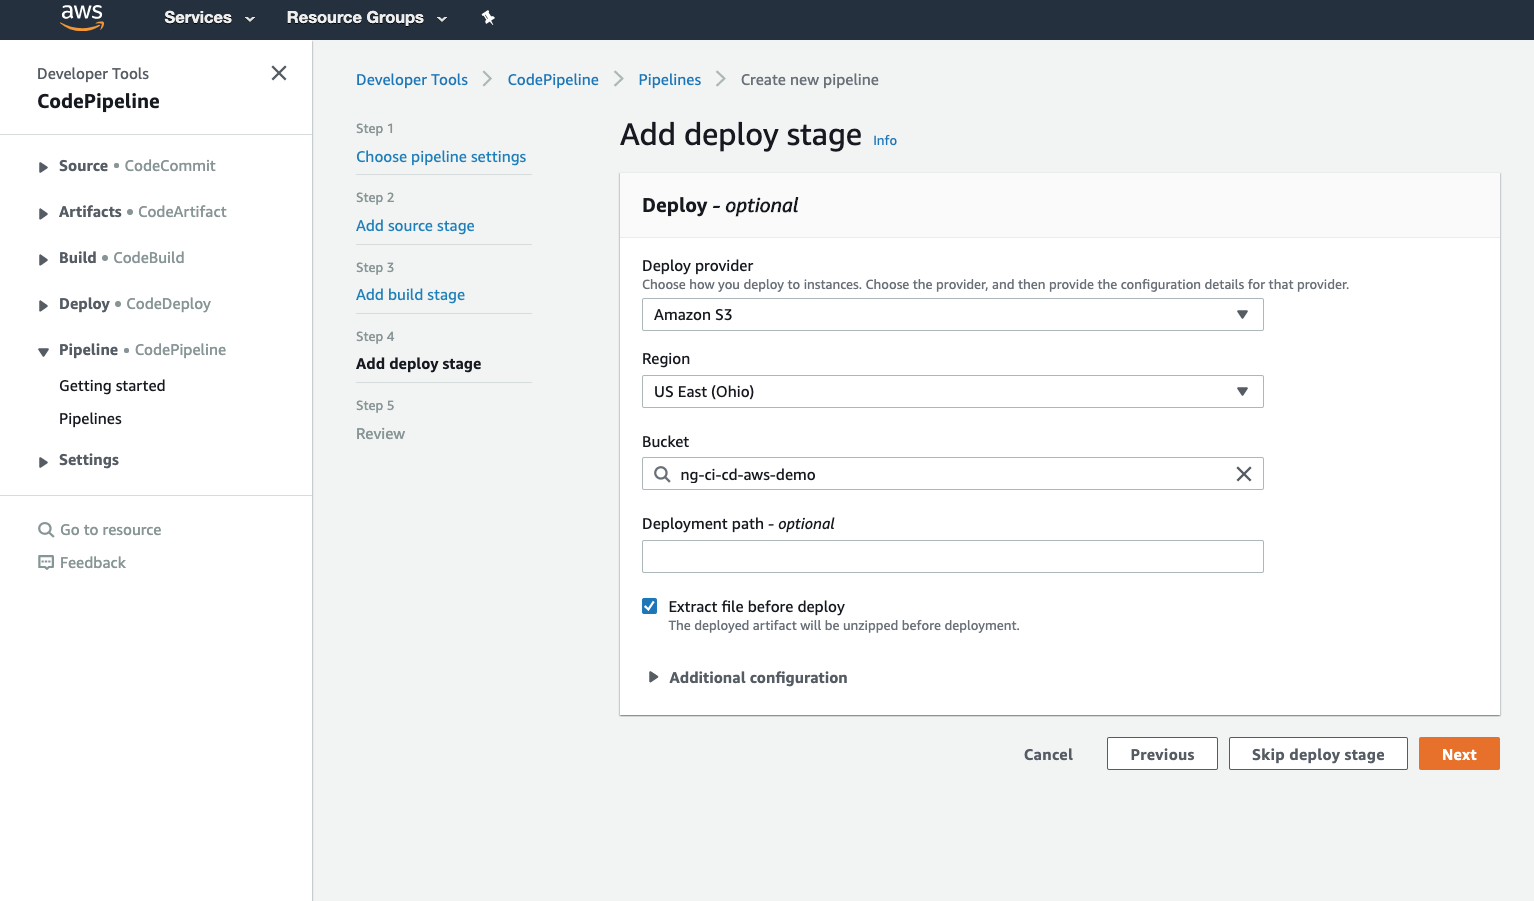
Task: Expand the Settings section
Action: pos(43,461)
